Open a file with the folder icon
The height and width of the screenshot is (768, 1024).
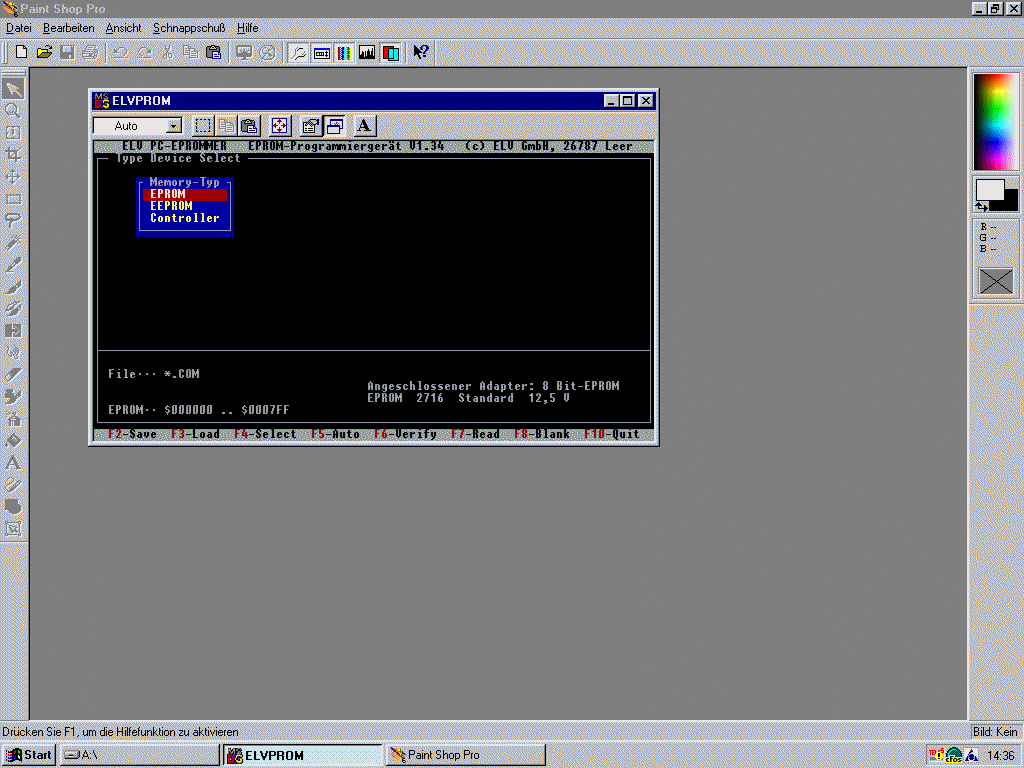coord(44,52)
